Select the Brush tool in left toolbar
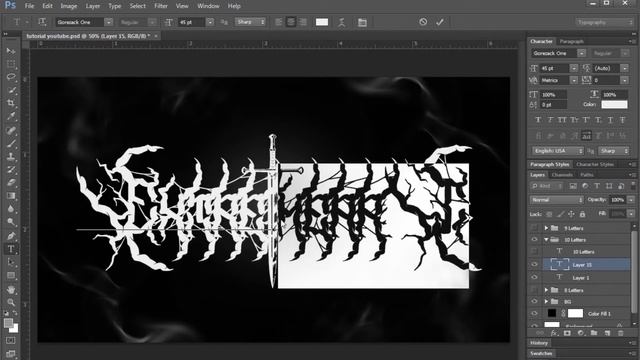This screenshot has width=640, height=360. click(x=11, y=144)
